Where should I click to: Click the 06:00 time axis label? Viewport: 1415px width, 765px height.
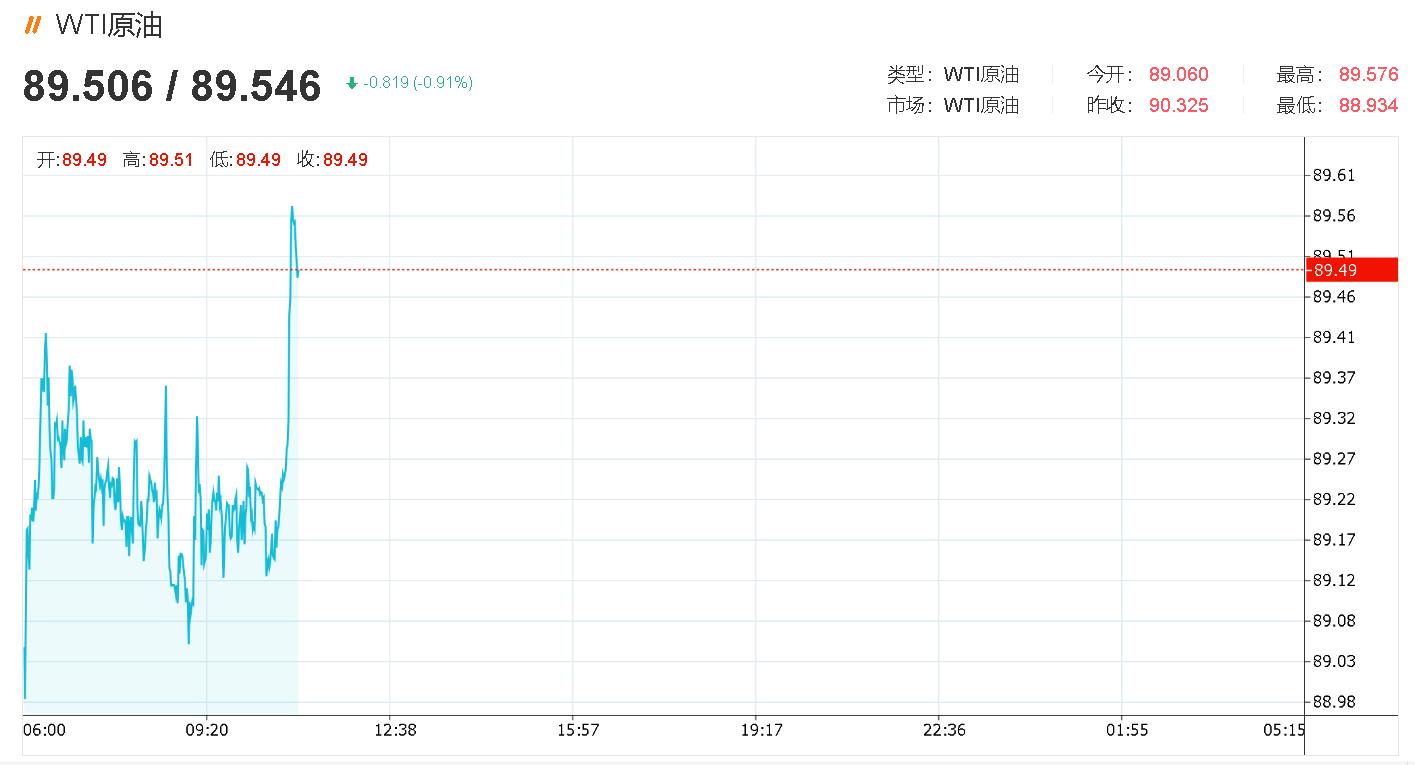point(44,730)
